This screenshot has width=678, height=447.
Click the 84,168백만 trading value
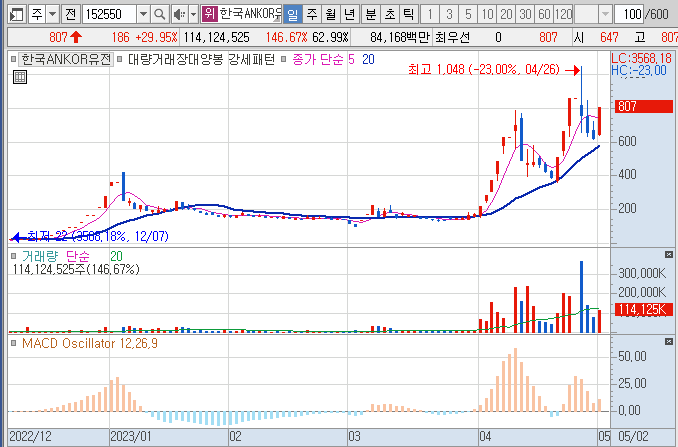click(400, 37)
